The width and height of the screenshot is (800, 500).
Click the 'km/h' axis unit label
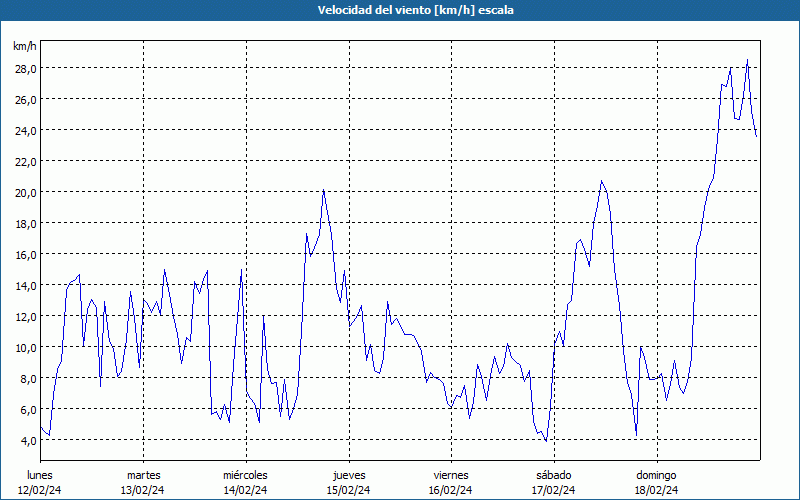pos(24,46)
